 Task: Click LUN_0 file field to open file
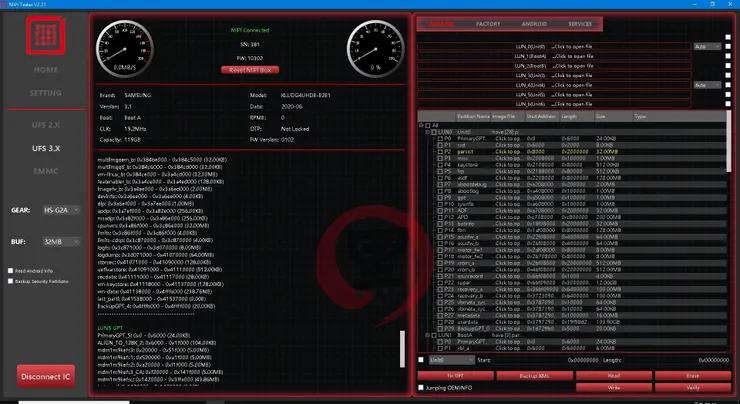click(x=554, y=47)
